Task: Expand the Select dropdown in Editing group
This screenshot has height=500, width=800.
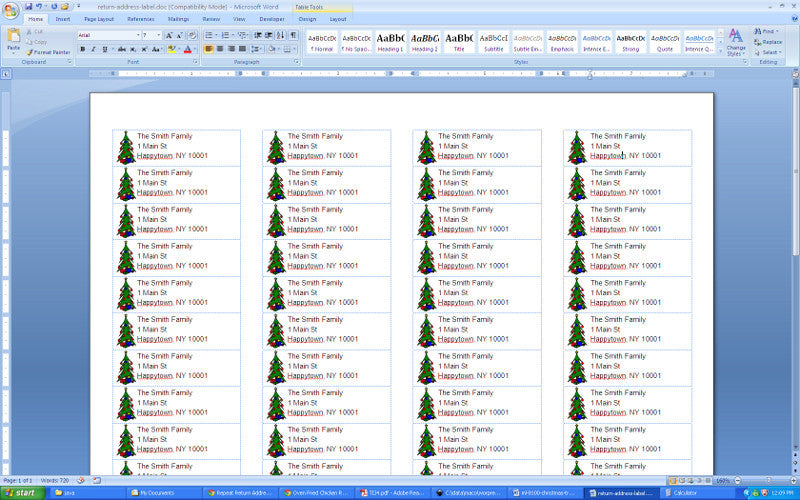Action: [770, 52]
